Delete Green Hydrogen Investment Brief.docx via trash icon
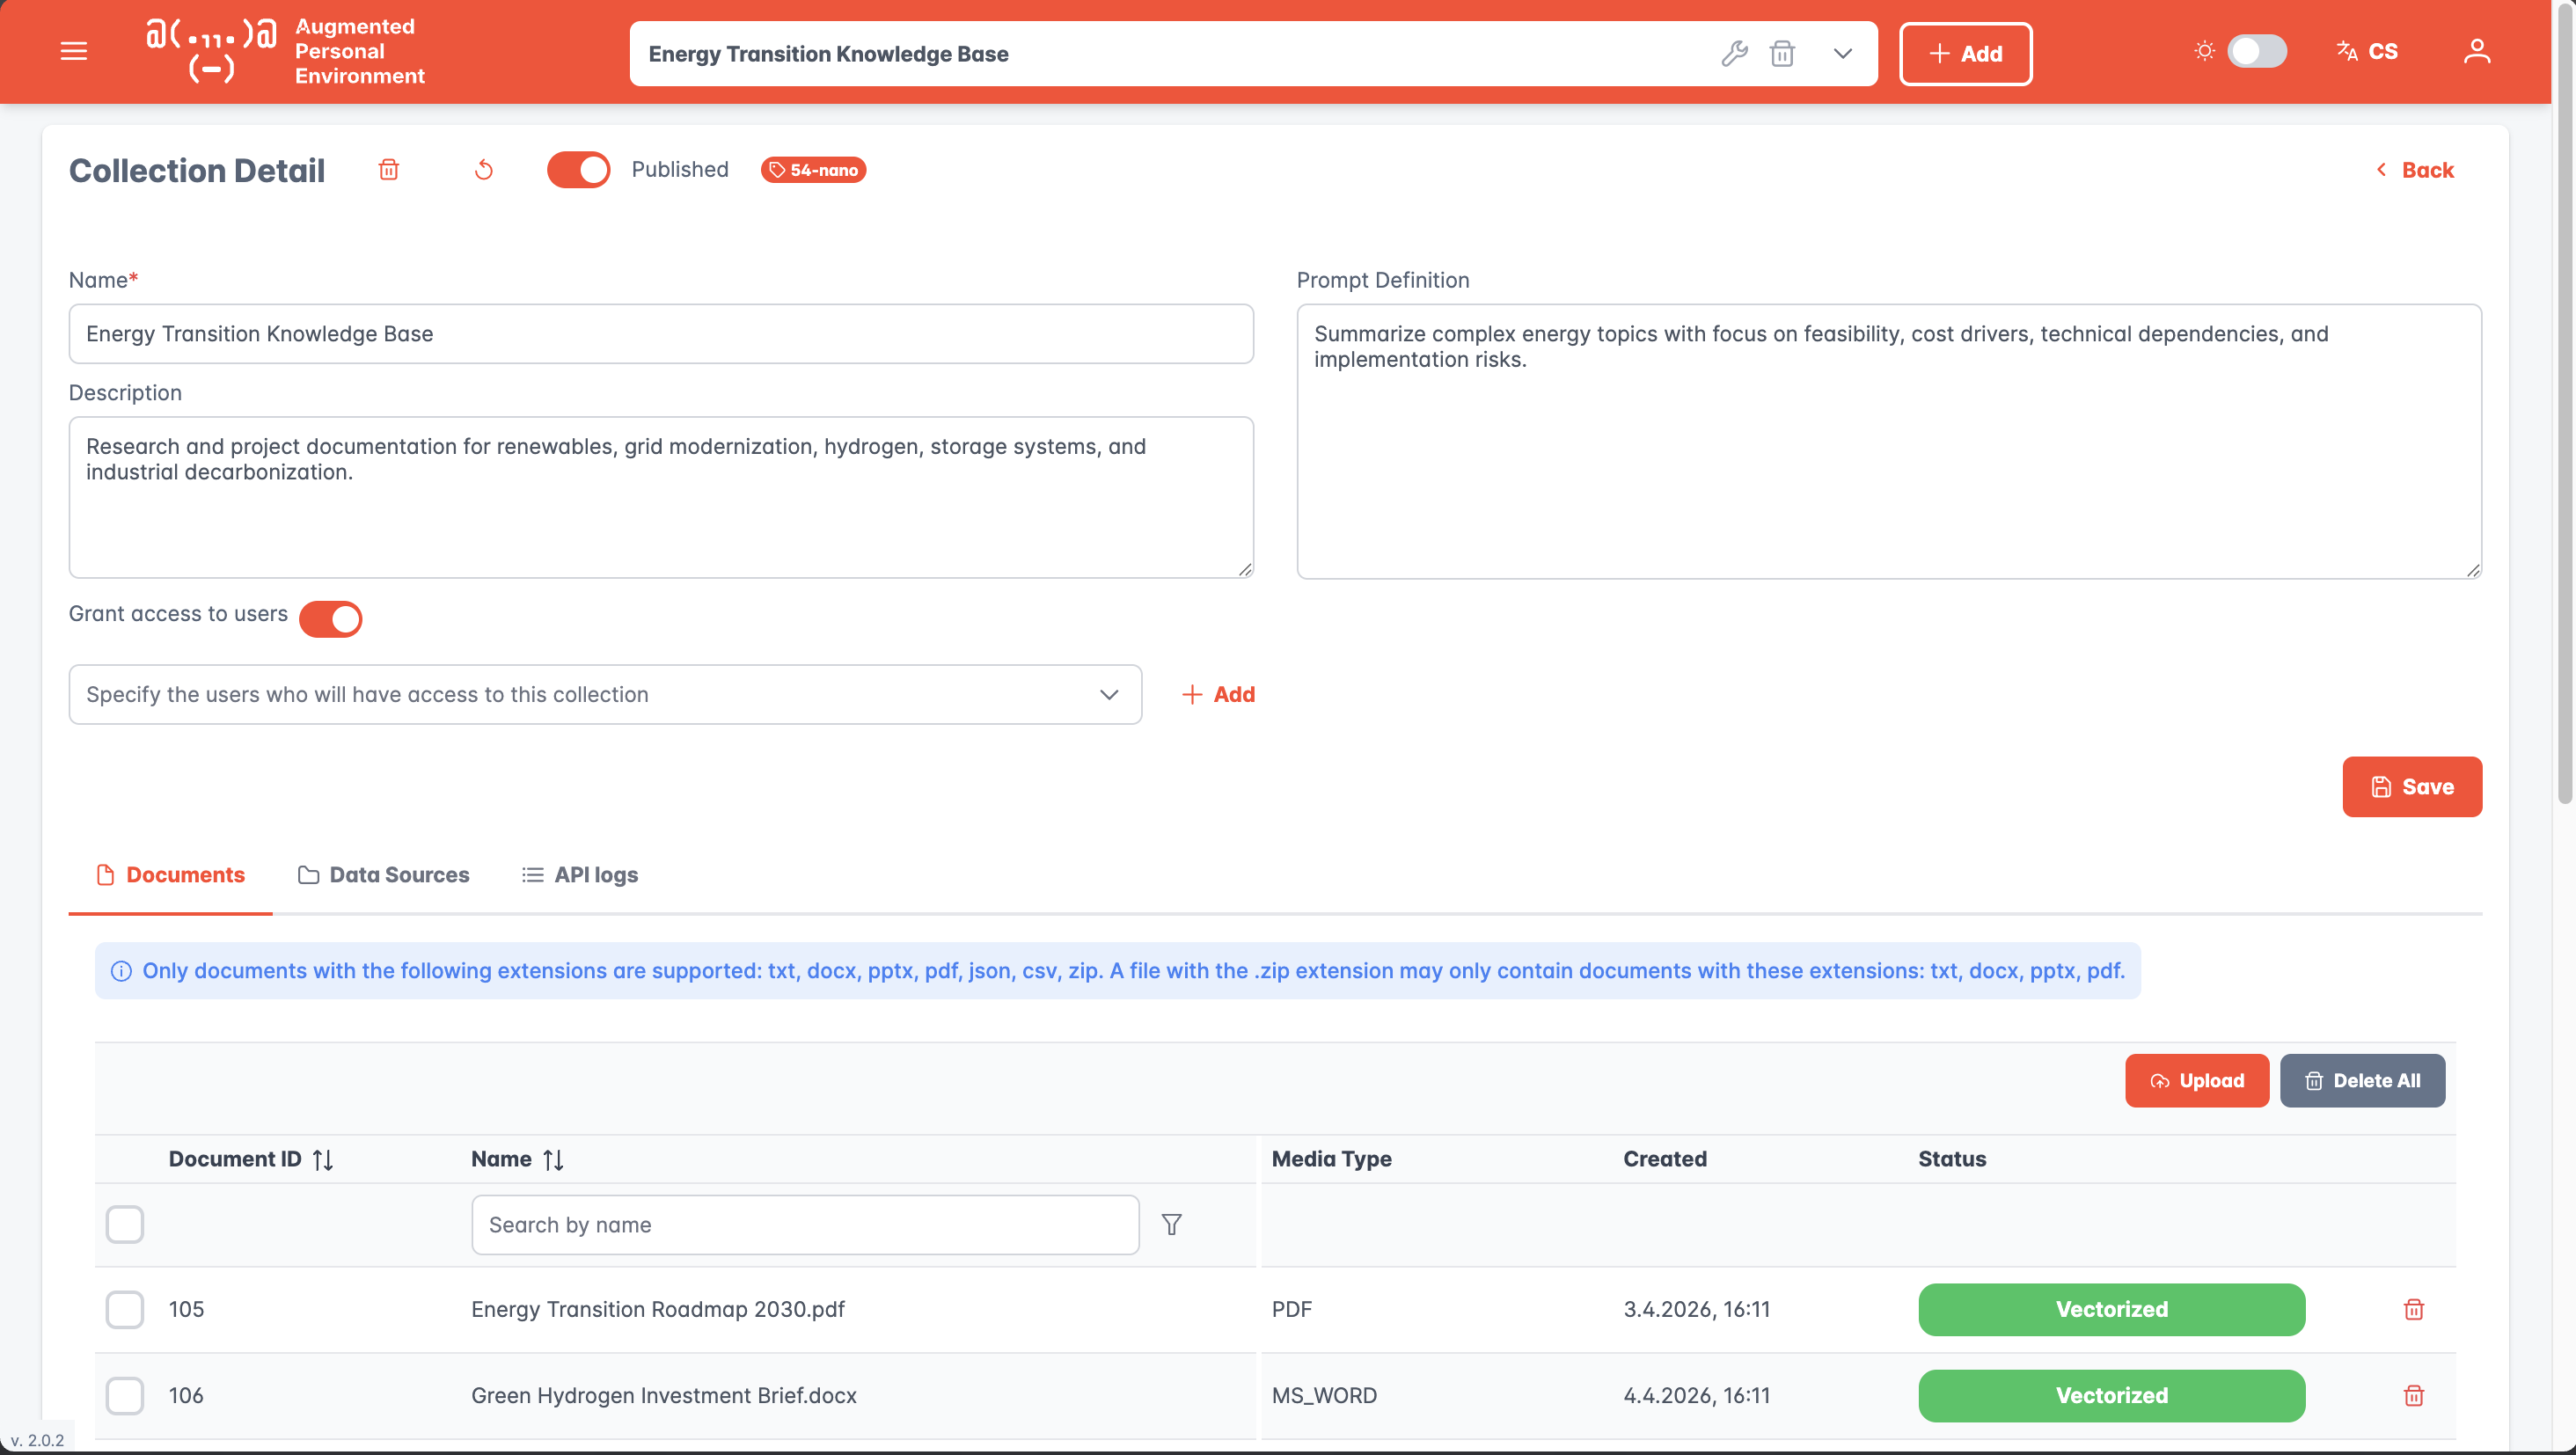Screen dimensions: 2576x1455 [2414, 1396]
